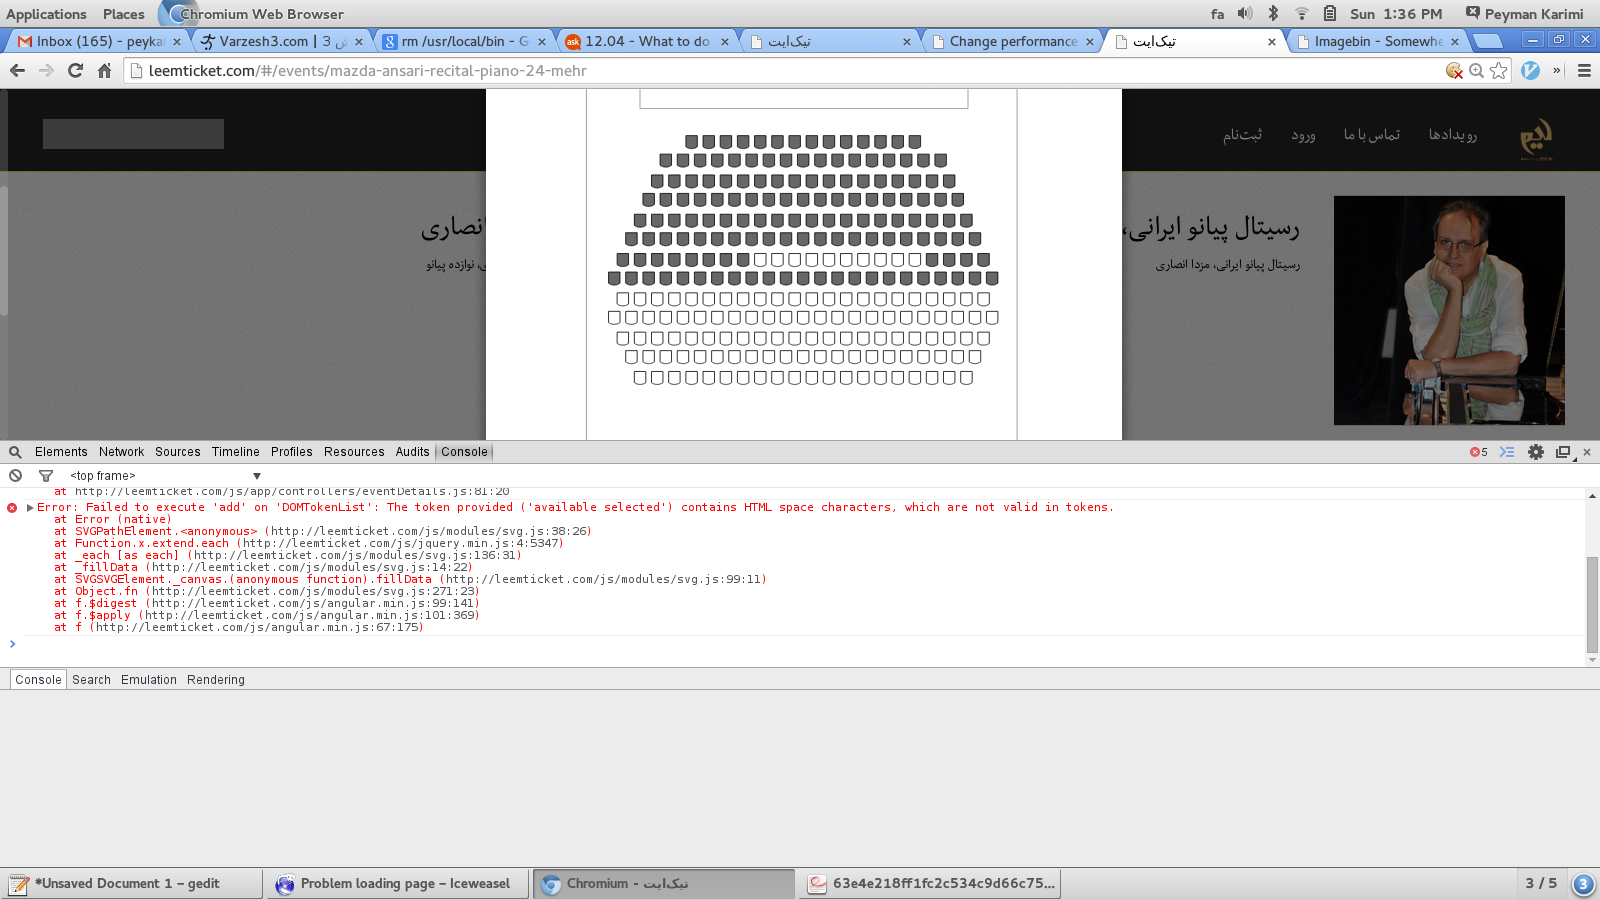This screenshot has height=900, width=1600.
Task: Open the browser home page icon
Action: (x=104, y=71)
